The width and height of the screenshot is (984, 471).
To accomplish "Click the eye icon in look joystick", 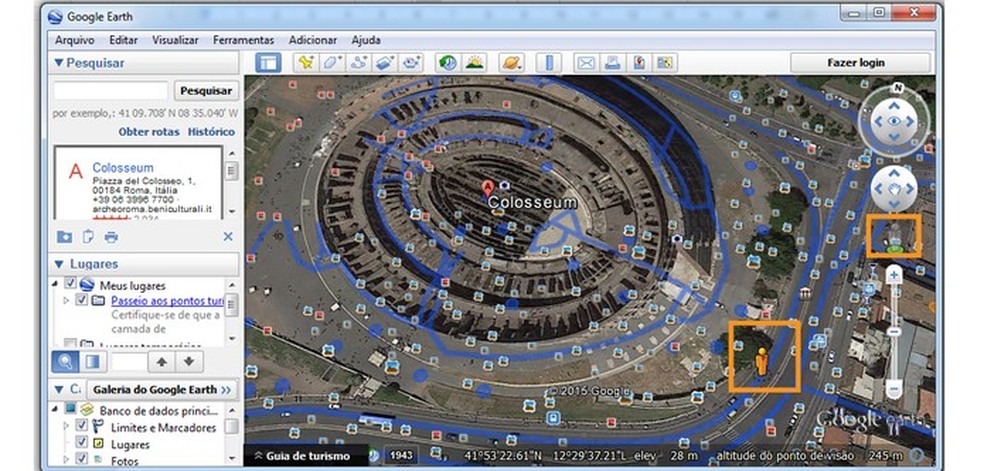I will coord(894,121).
